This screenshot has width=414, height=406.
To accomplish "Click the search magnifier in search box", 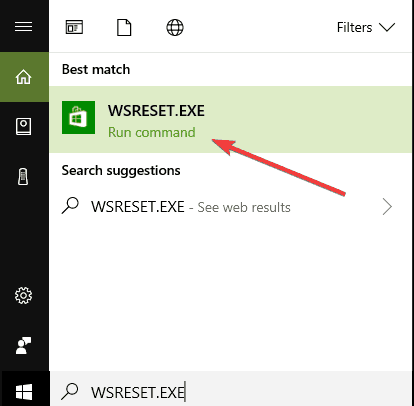I will tap(70, 391).
